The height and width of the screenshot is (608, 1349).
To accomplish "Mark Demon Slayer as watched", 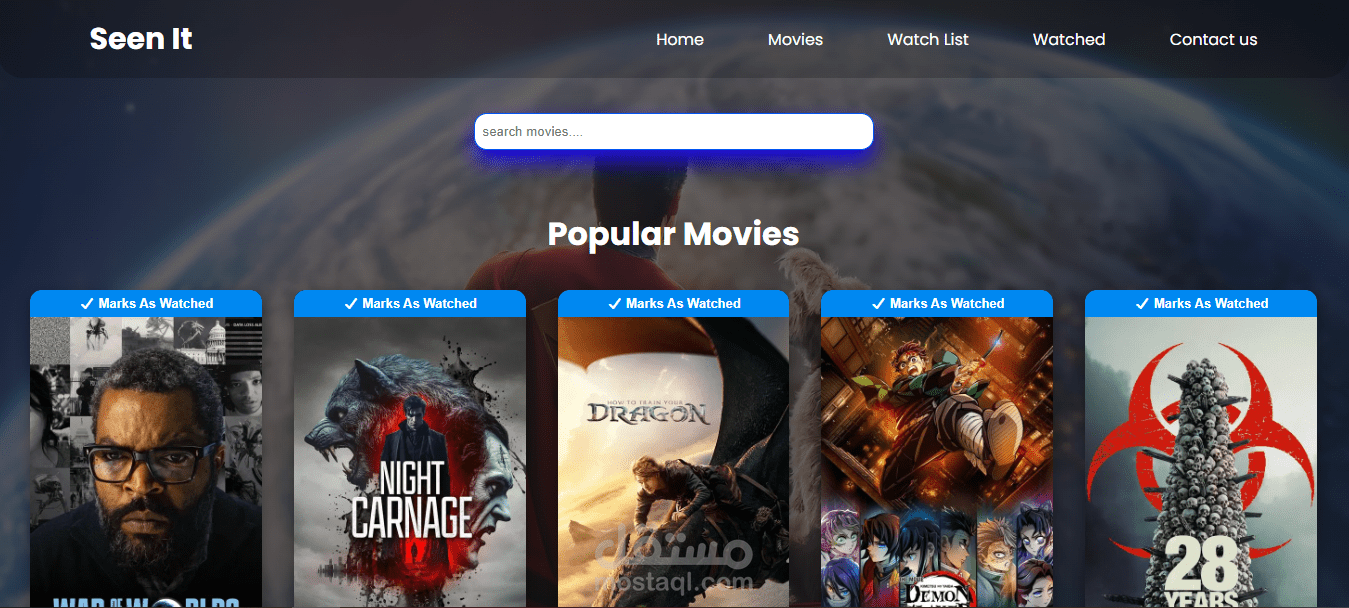I will pos(937,303).
